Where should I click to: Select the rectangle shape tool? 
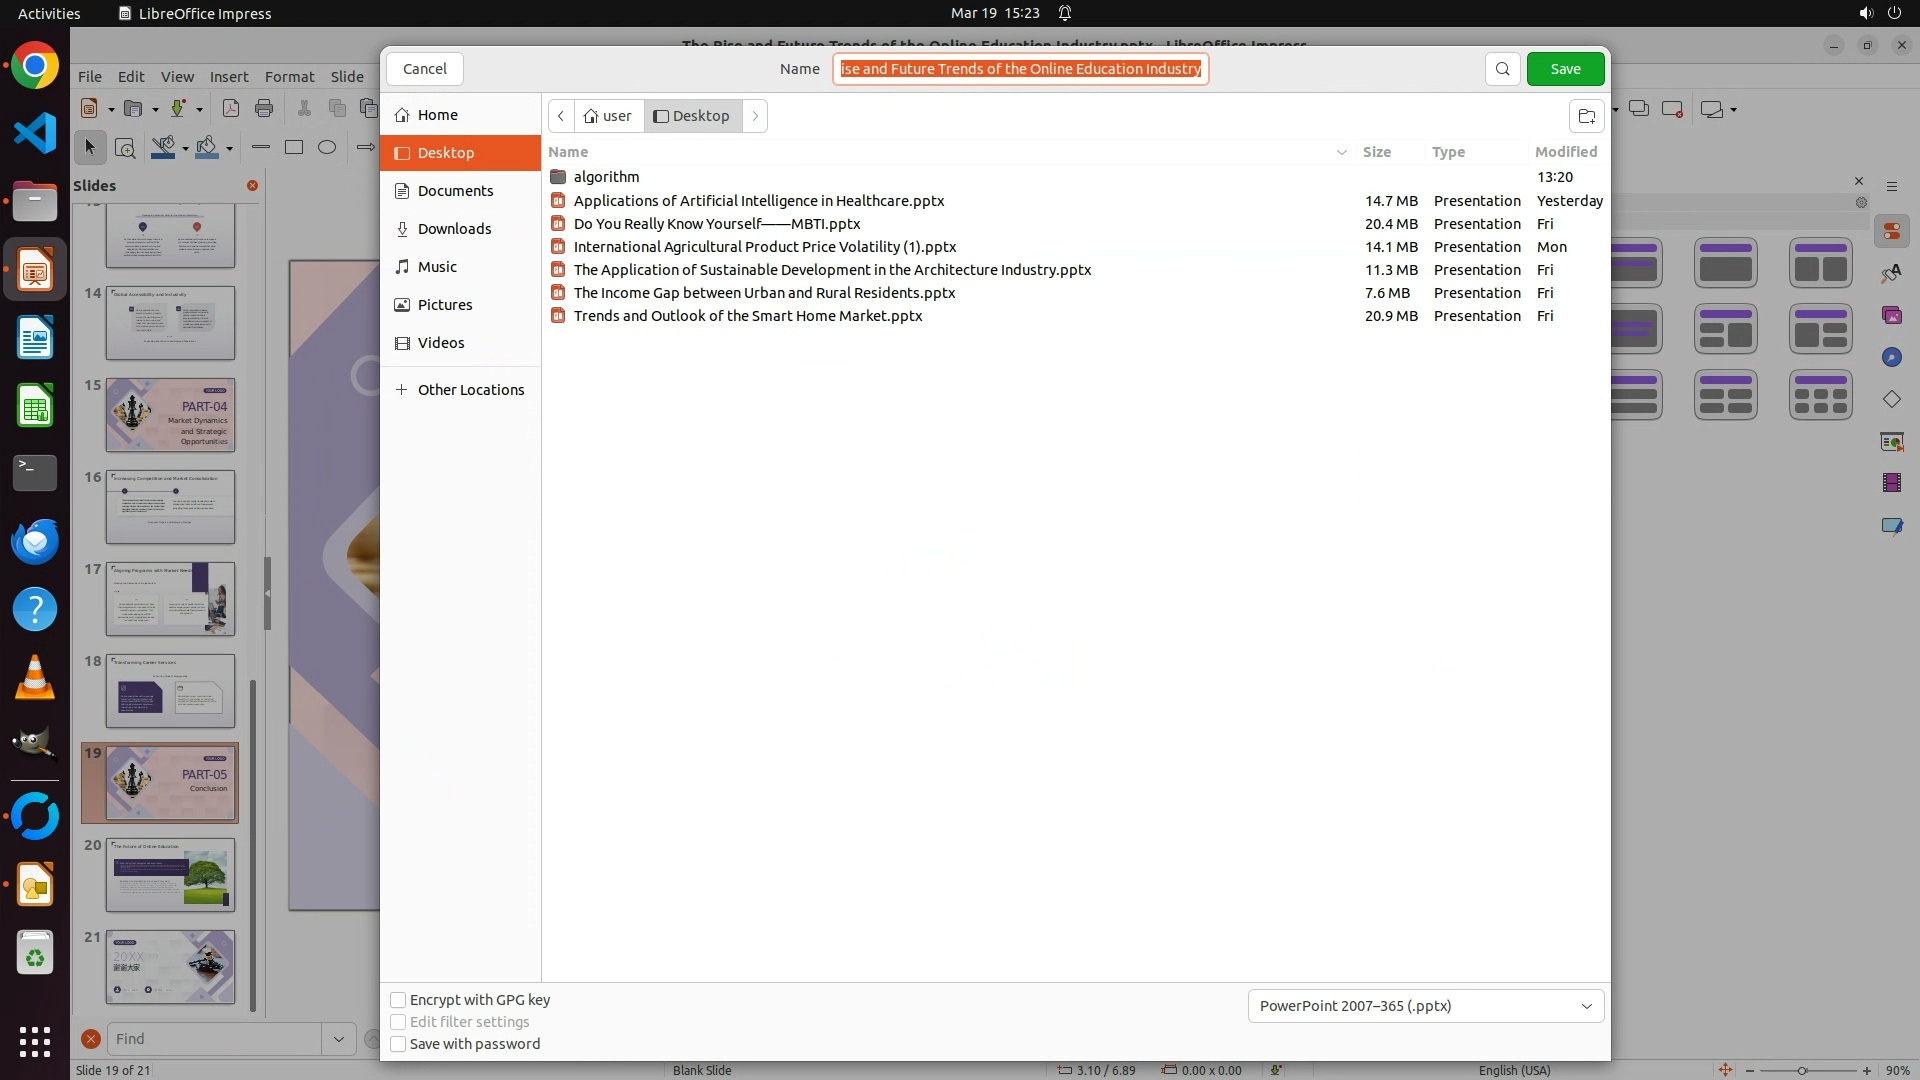click(x=294, y=148)
